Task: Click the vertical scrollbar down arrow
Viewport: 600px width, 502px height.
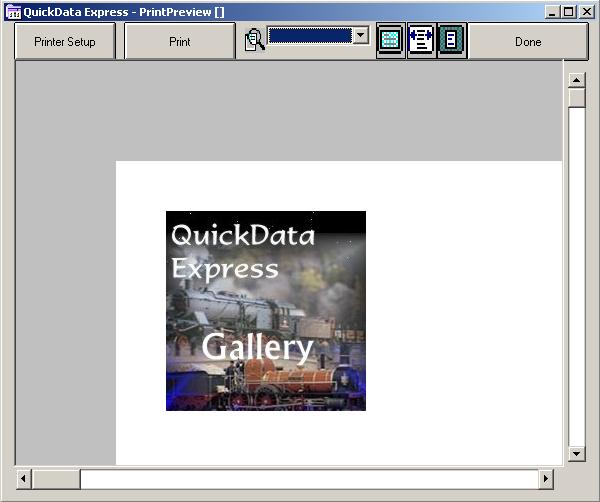Action: [x=576, y=454]
